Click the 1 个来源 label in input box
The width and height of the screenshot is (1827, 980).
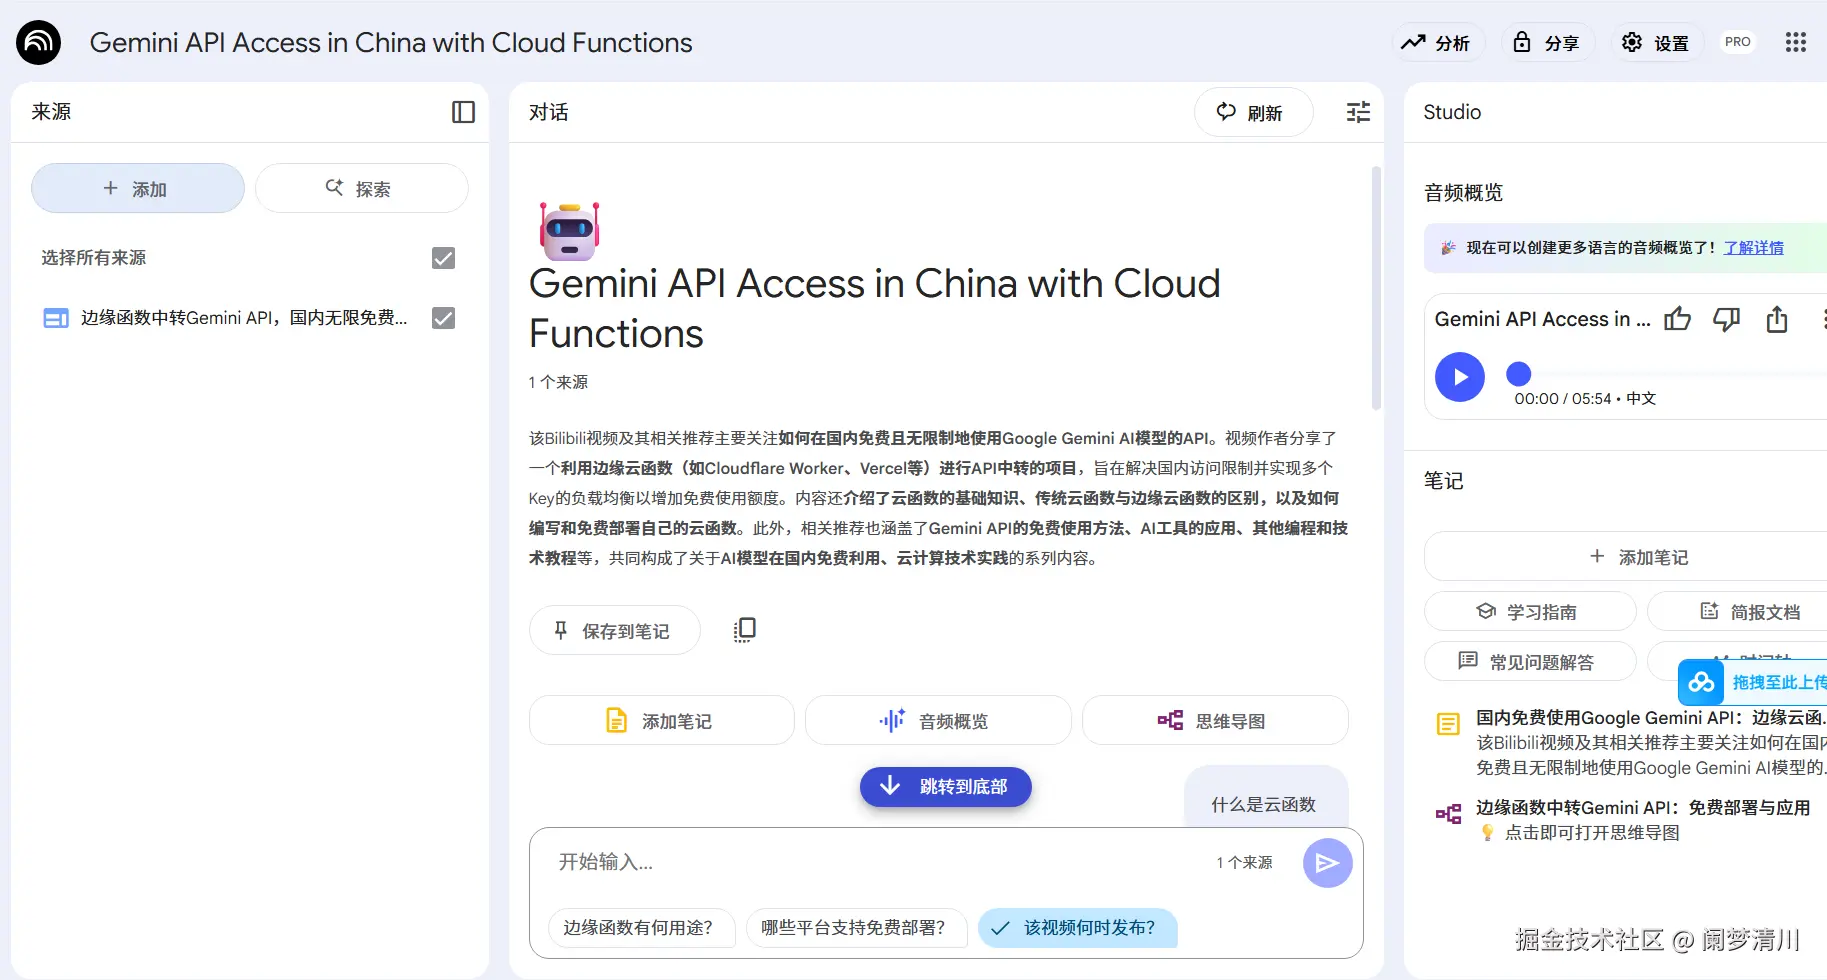click(x=1244, y=863)
